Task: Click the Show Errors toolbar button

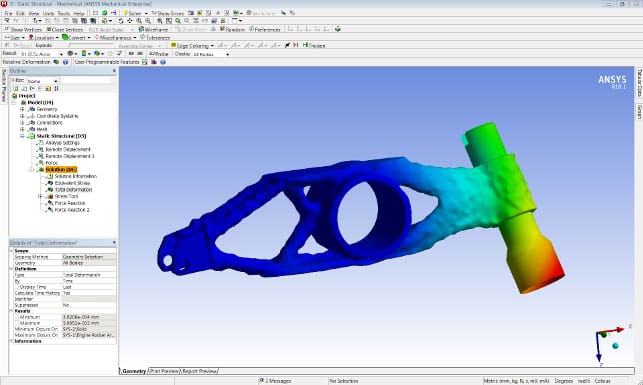Action: (x=167, y=13)
